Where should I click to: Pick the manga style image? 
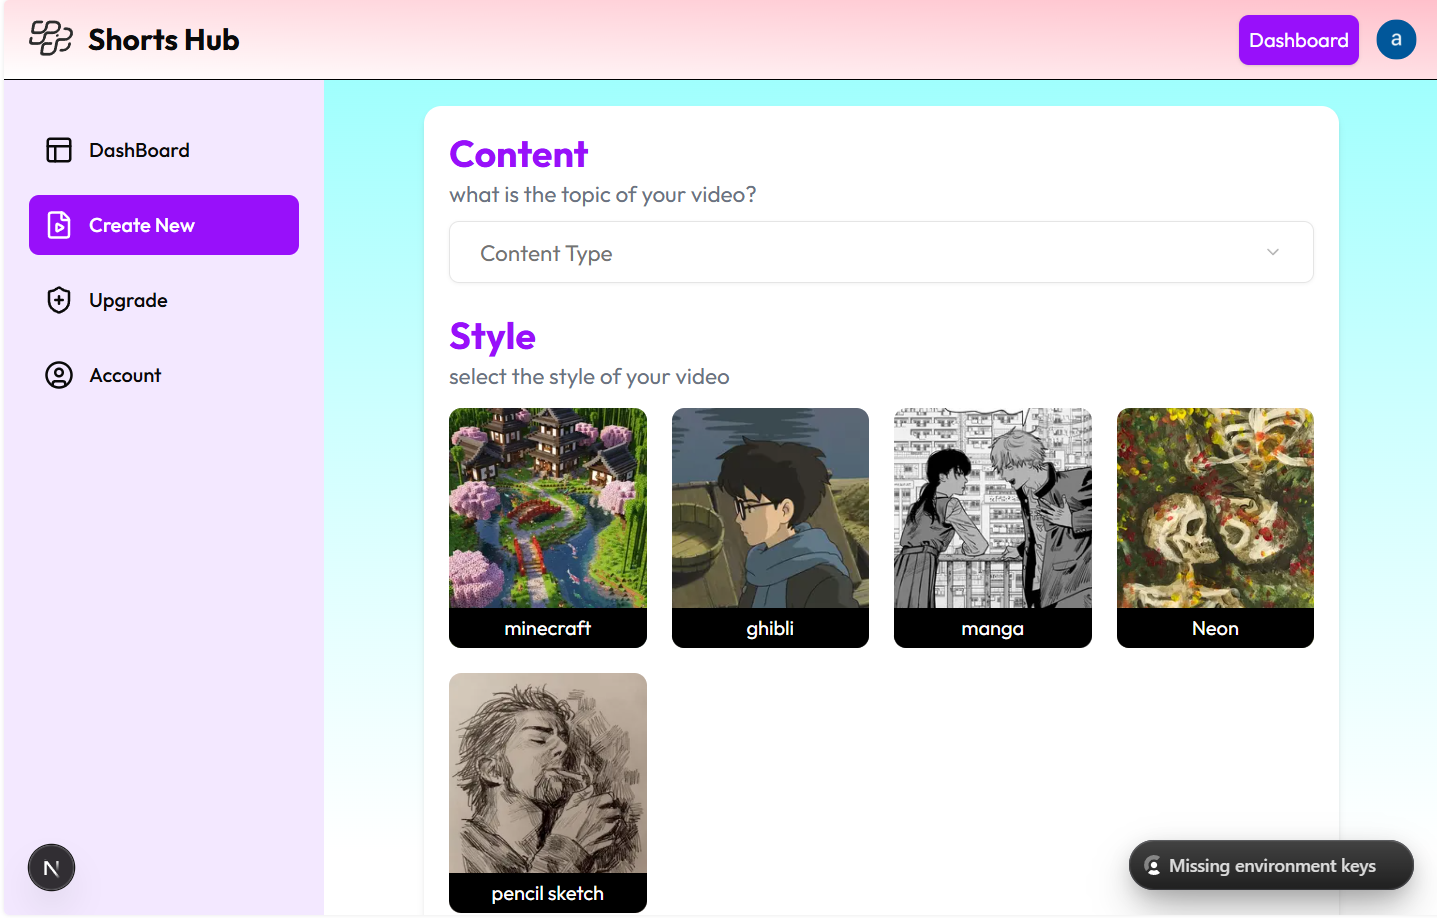pyautogui.click(x=992, y=527)
